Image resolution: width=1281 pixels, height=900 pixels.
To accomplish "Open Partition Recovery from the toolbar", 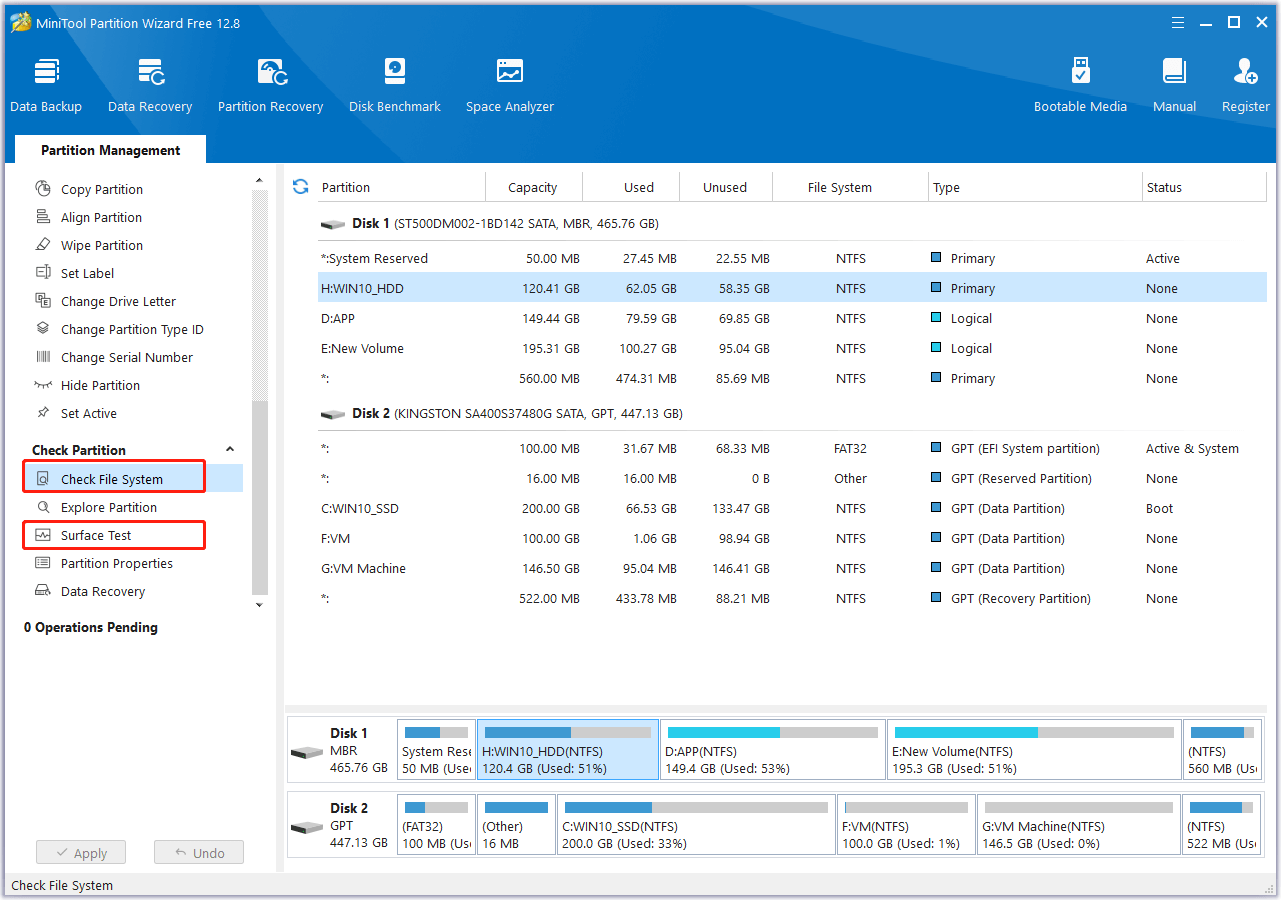I will click(x=271, y=85).
